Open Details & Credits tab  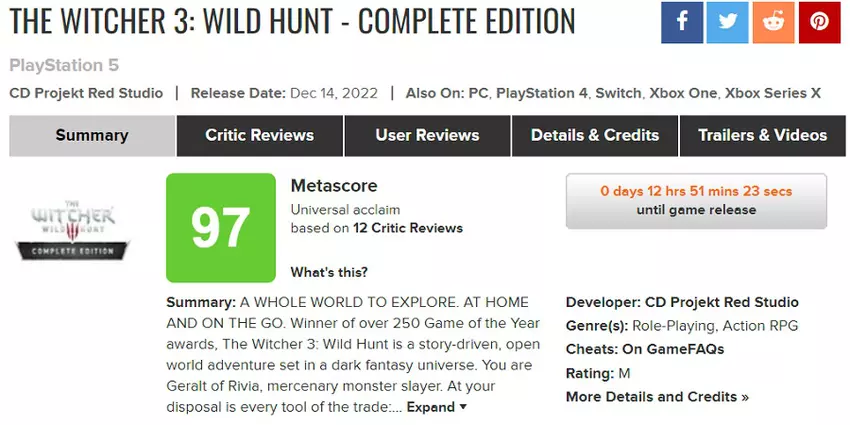click(595, 135)
